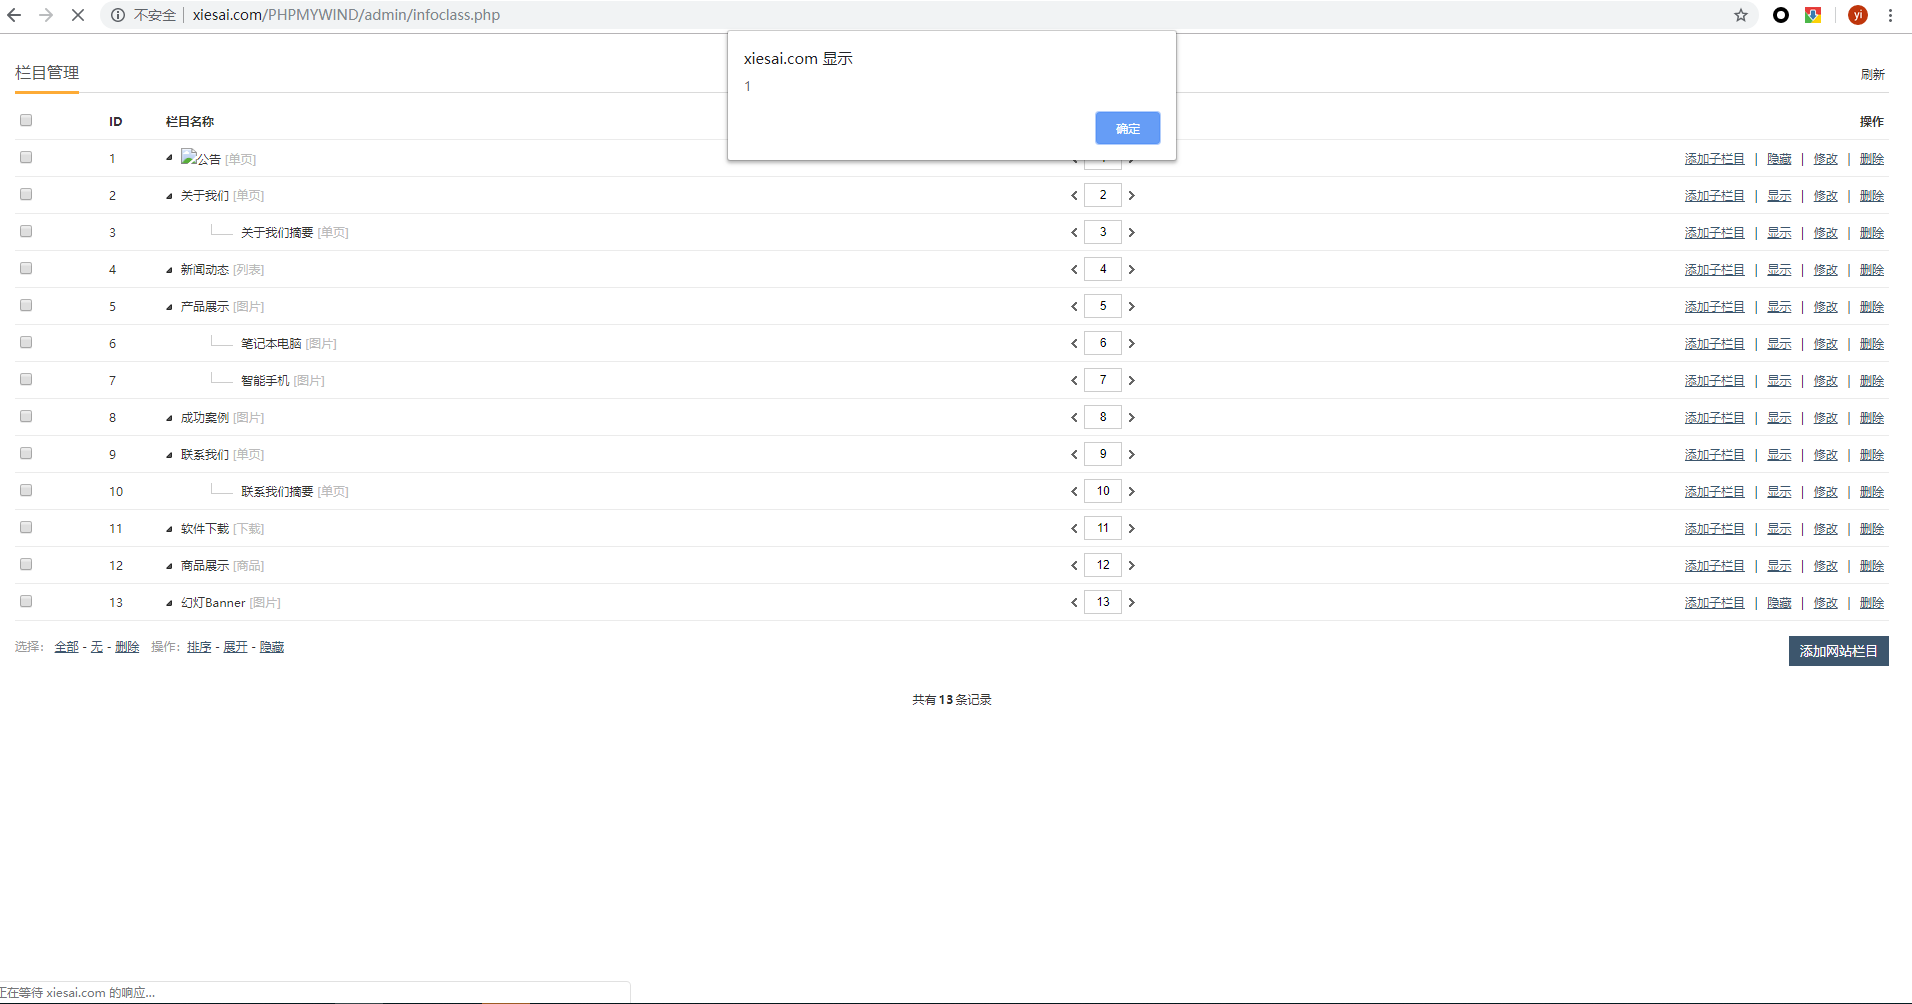Click right order arrow for row 11
The image size is (1912, 1004).
(x=1132, y=529)
